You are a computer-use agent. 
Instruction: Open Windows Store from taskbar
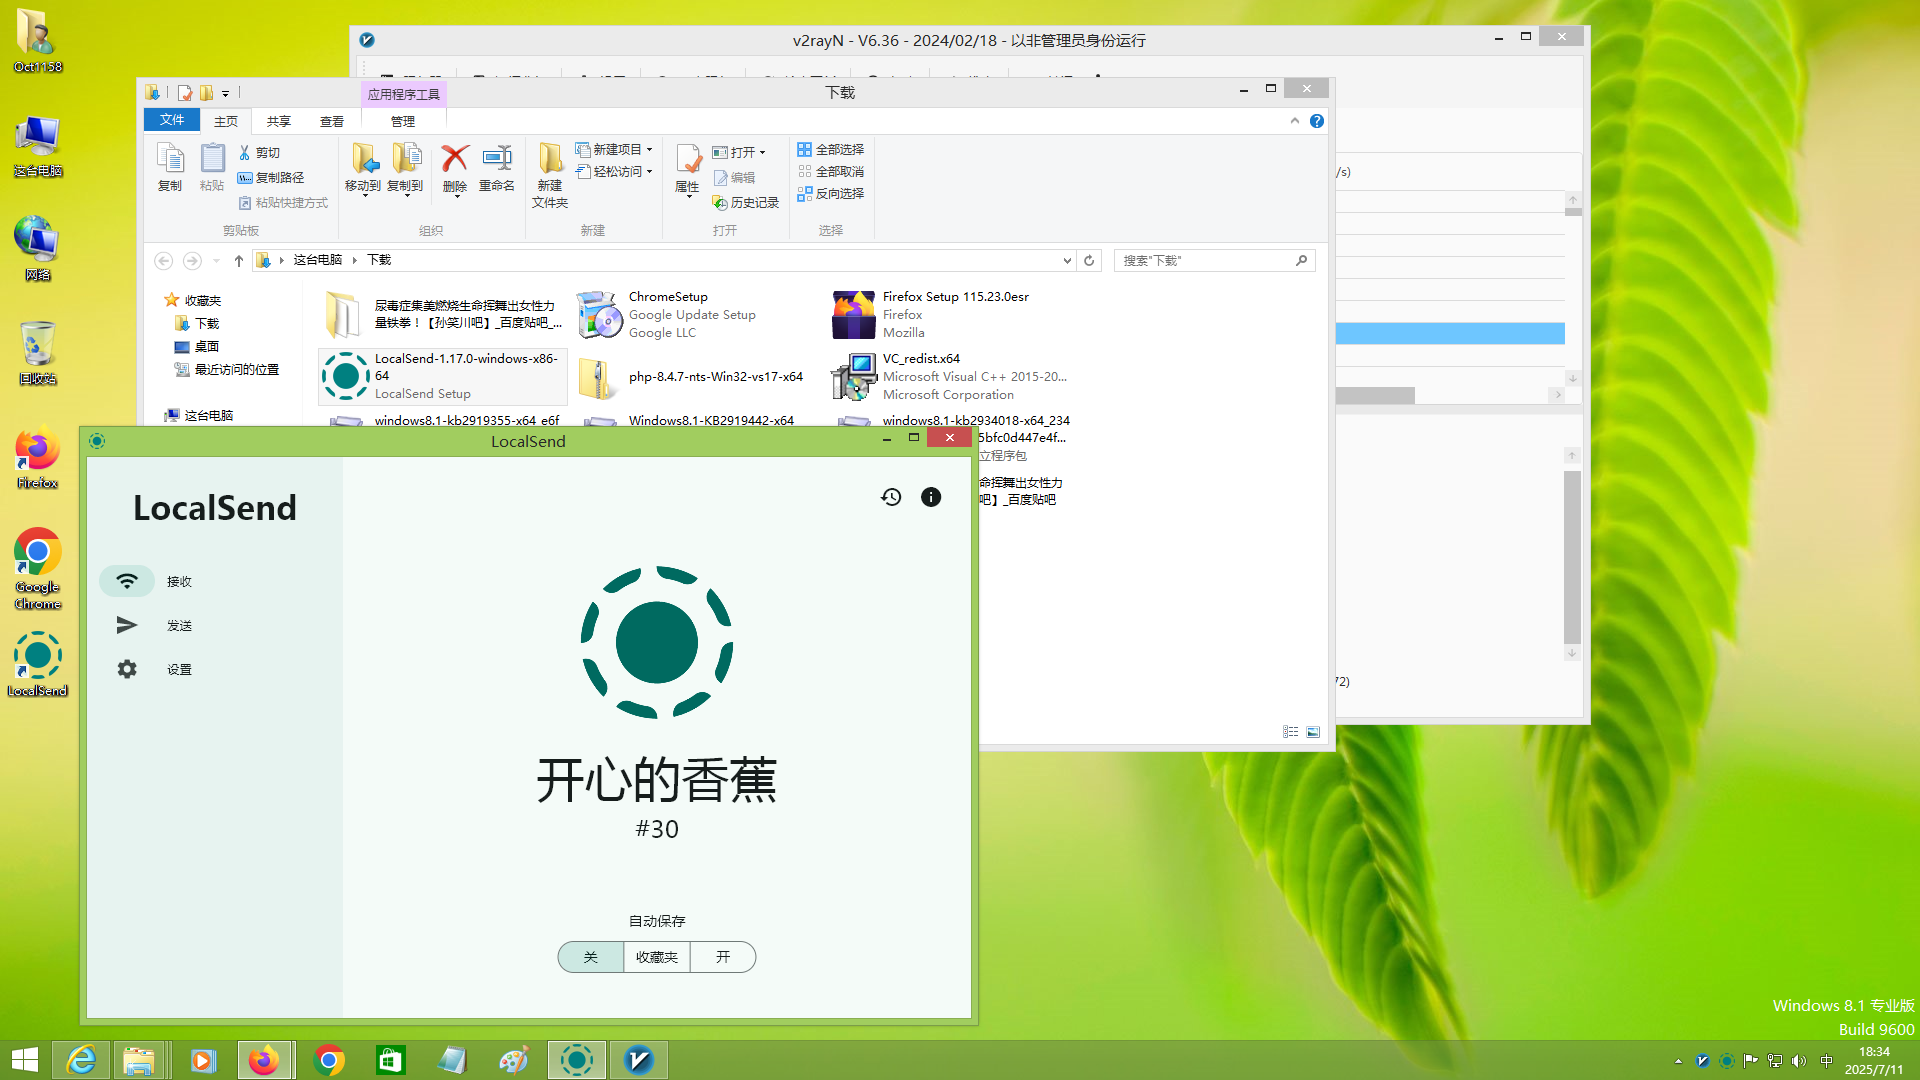tap(390, 1060)
